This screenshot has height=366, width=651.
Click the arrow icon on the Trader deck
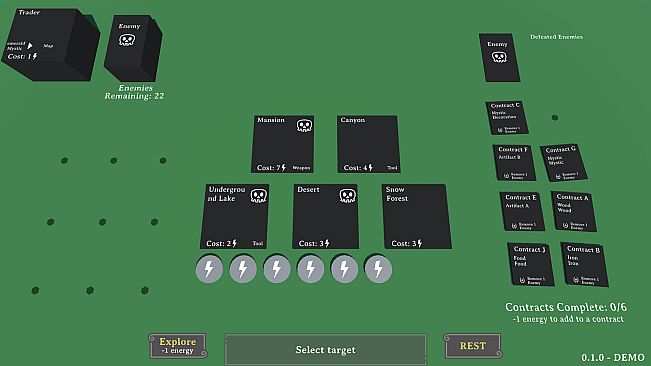(30, 46)
